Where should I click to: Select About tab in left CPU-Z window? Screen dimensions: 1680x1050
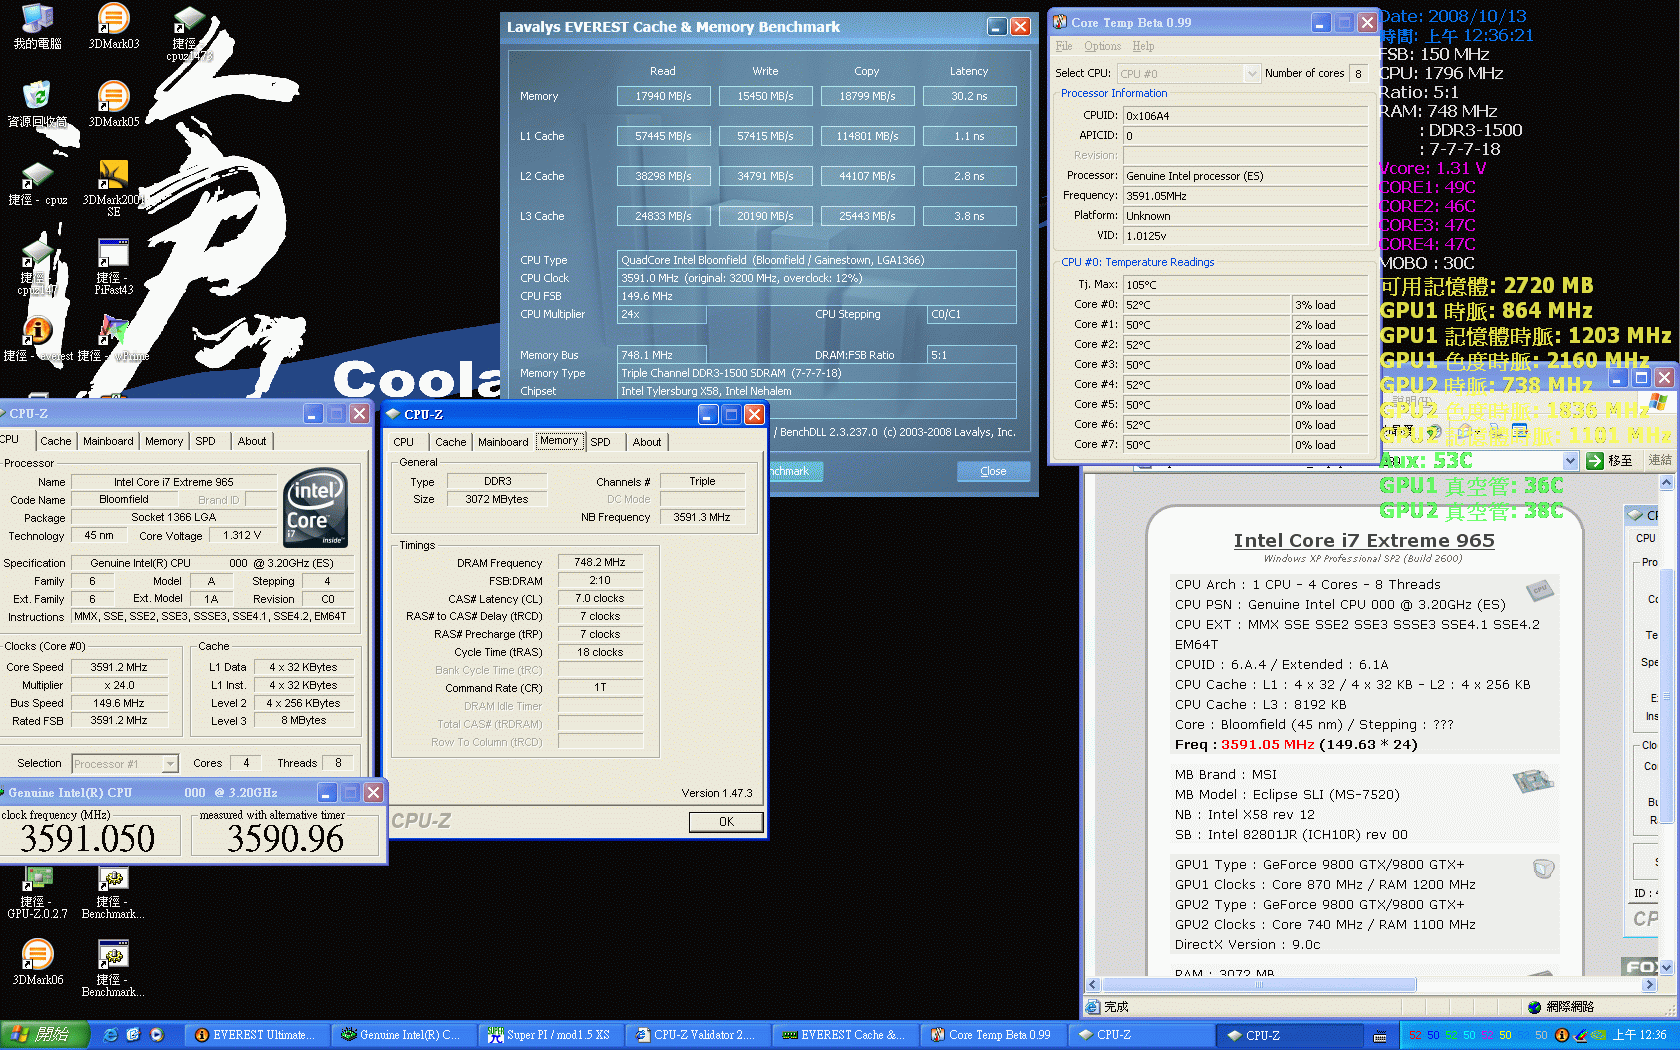click(252, 441)
